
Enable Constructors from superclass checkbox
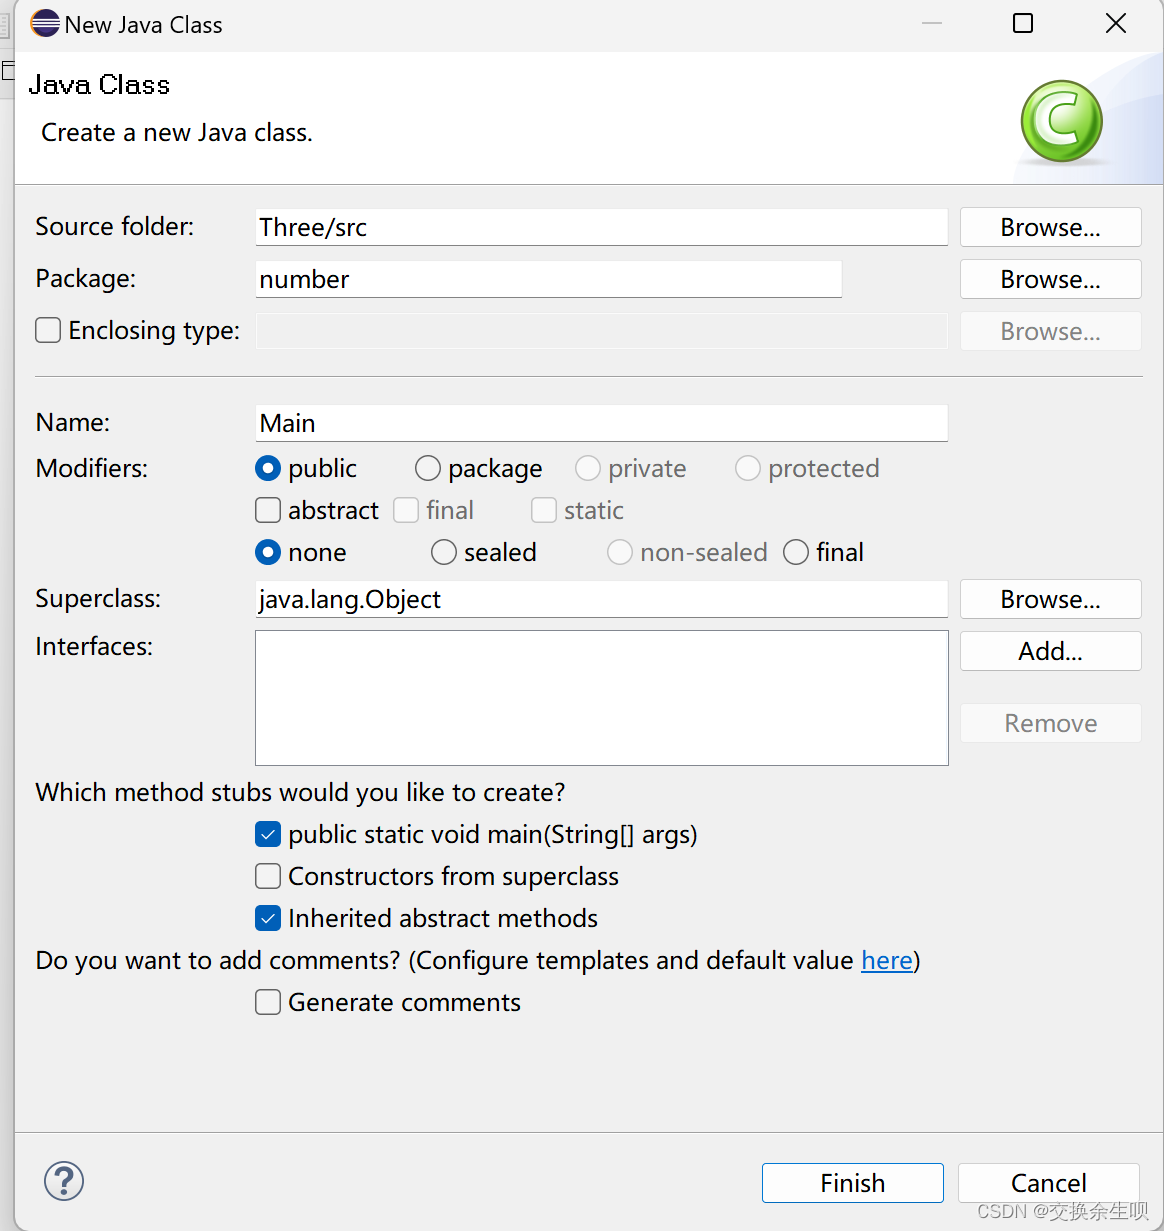coord(268,876)
